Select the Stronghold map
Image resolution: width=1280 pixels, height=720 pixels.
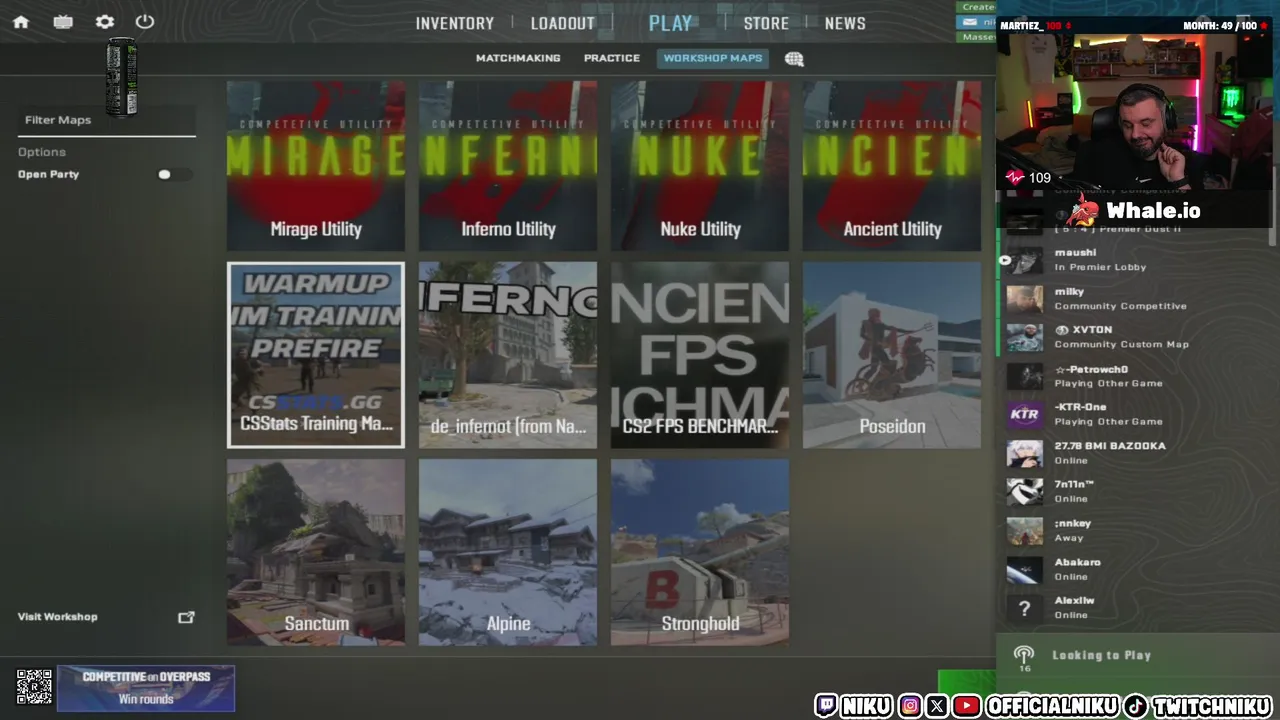(x=700, y=552)
